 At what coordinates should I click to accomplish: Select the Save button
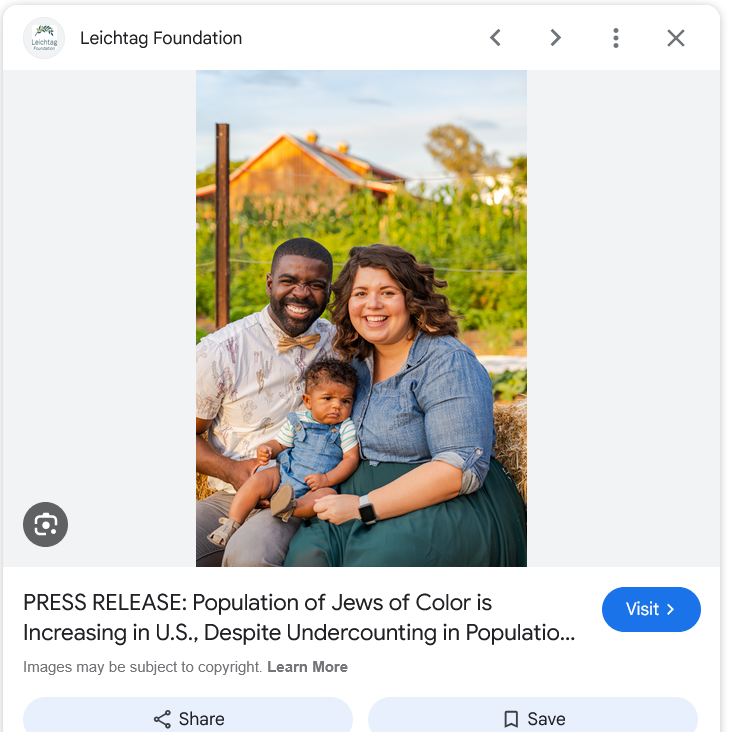pyautogui.click(x=533, y=715)
